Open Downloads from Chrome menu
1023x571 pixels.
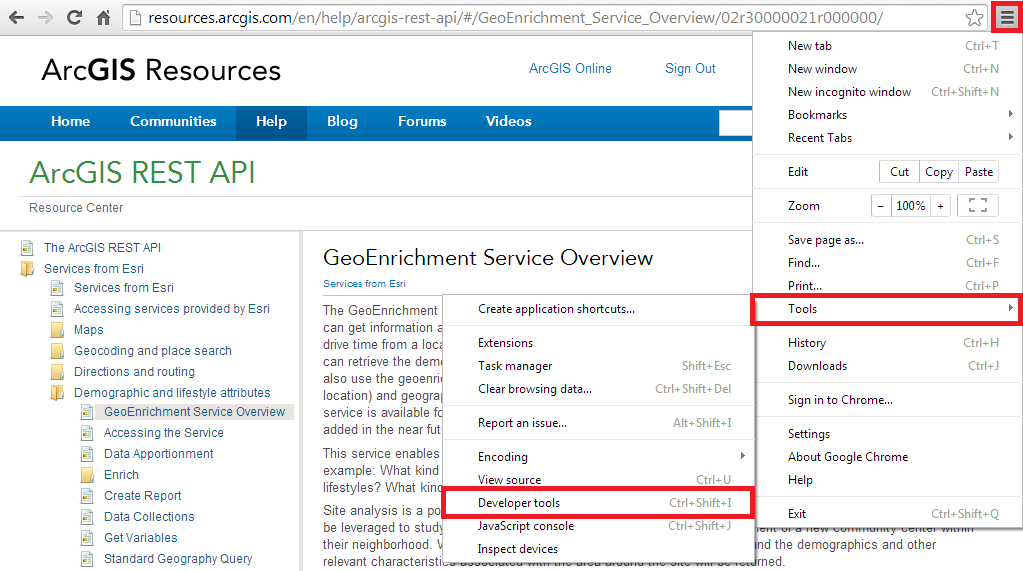point(887,366)
